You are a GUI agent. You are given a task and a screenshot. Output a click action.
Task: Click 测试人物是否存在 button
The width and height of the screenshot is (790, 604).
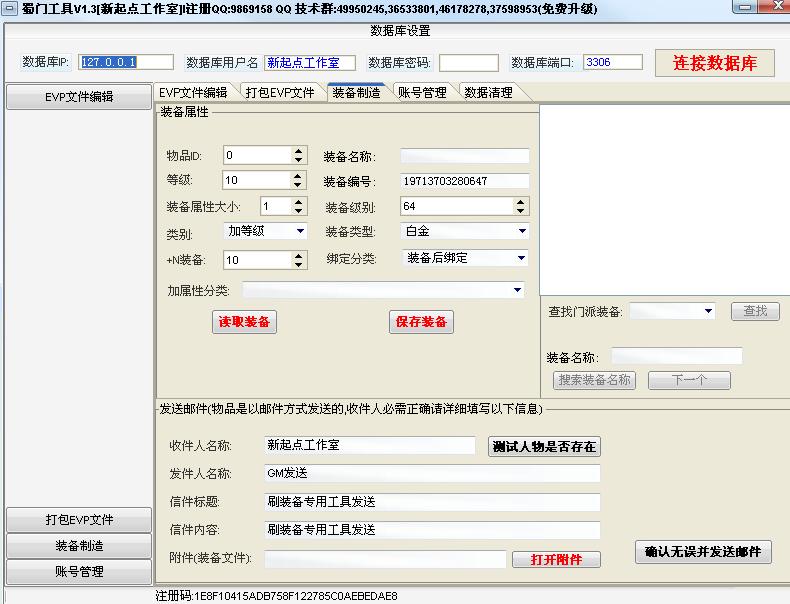(x=544, y=447)
